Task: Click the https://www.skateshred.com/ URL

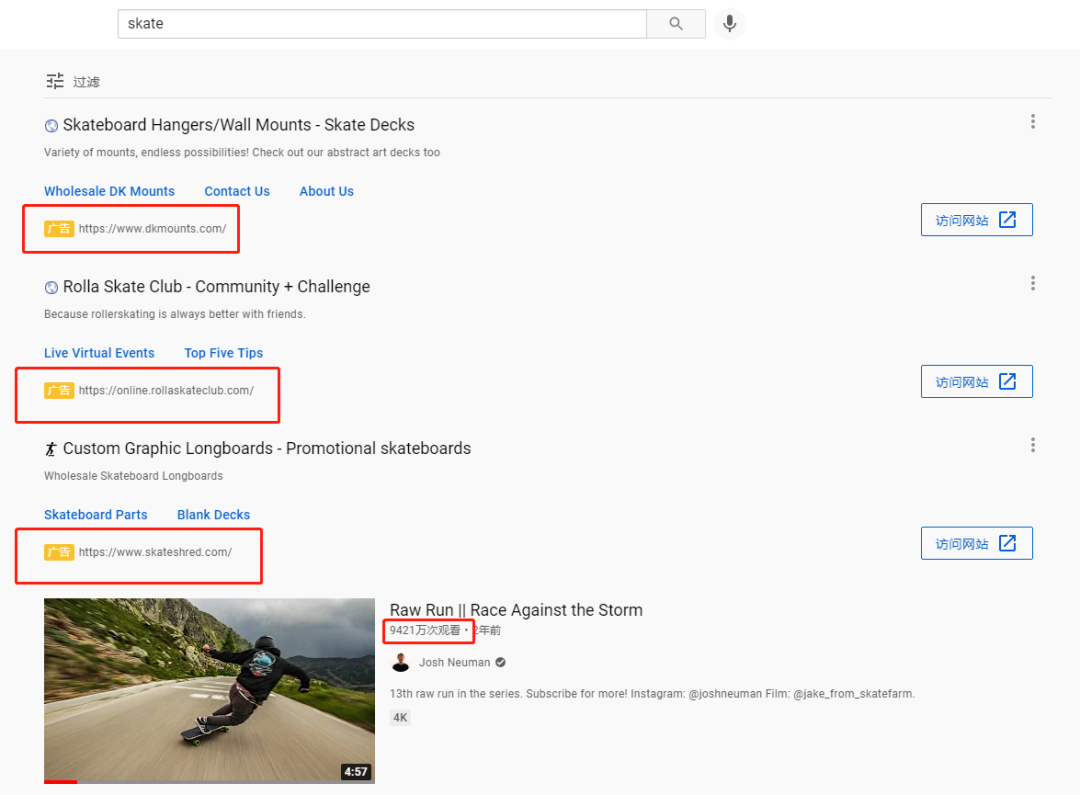Action: [155, 552]
